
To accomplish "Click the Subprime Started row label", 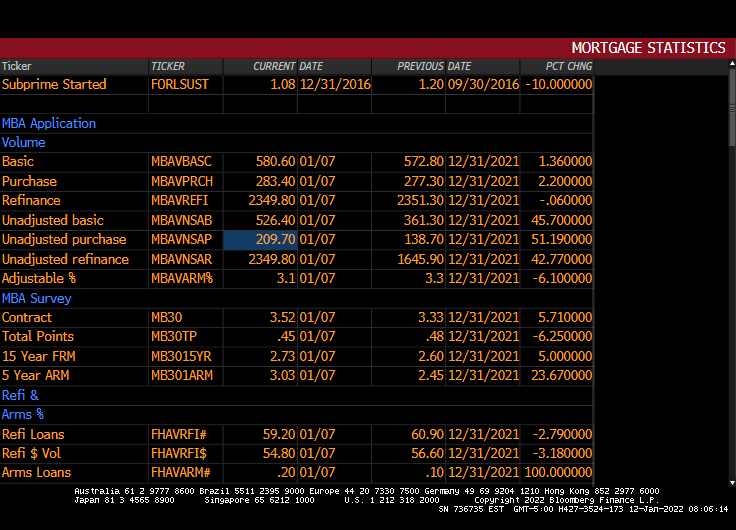I will tap(54, 85).
